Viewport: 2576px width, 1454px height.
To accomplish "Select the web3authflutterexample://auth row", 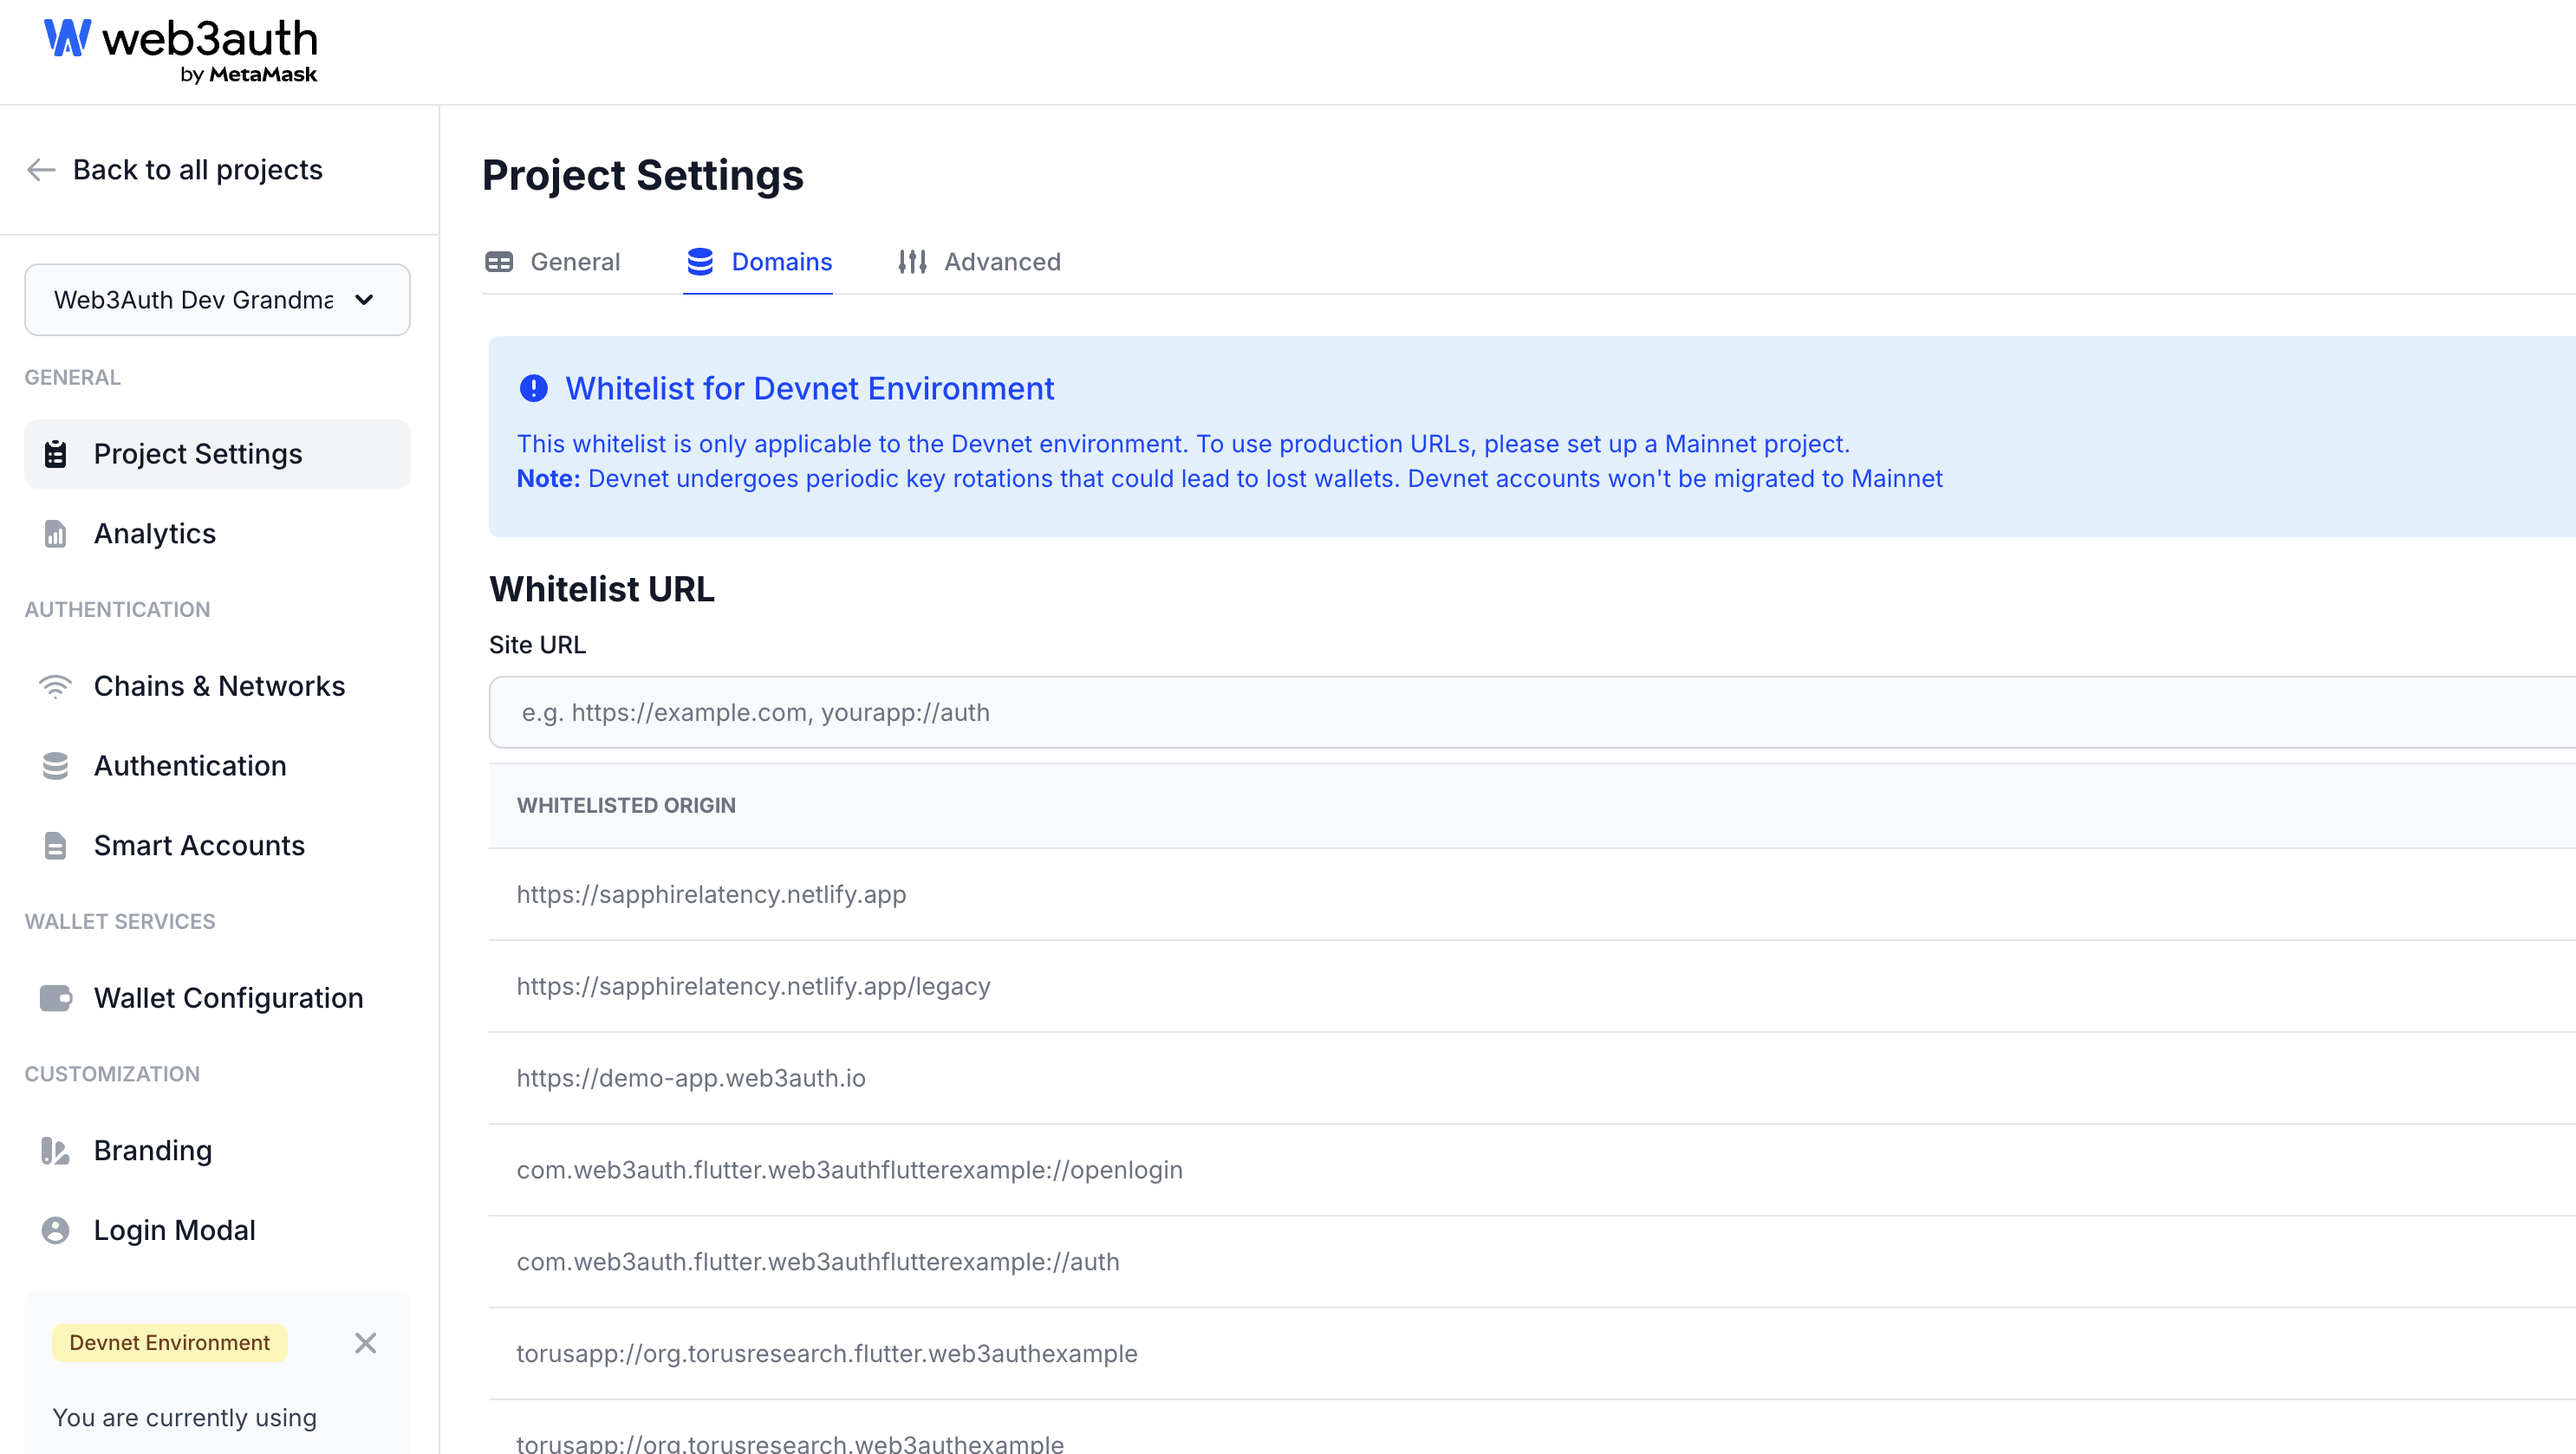I will 1532,1262.
